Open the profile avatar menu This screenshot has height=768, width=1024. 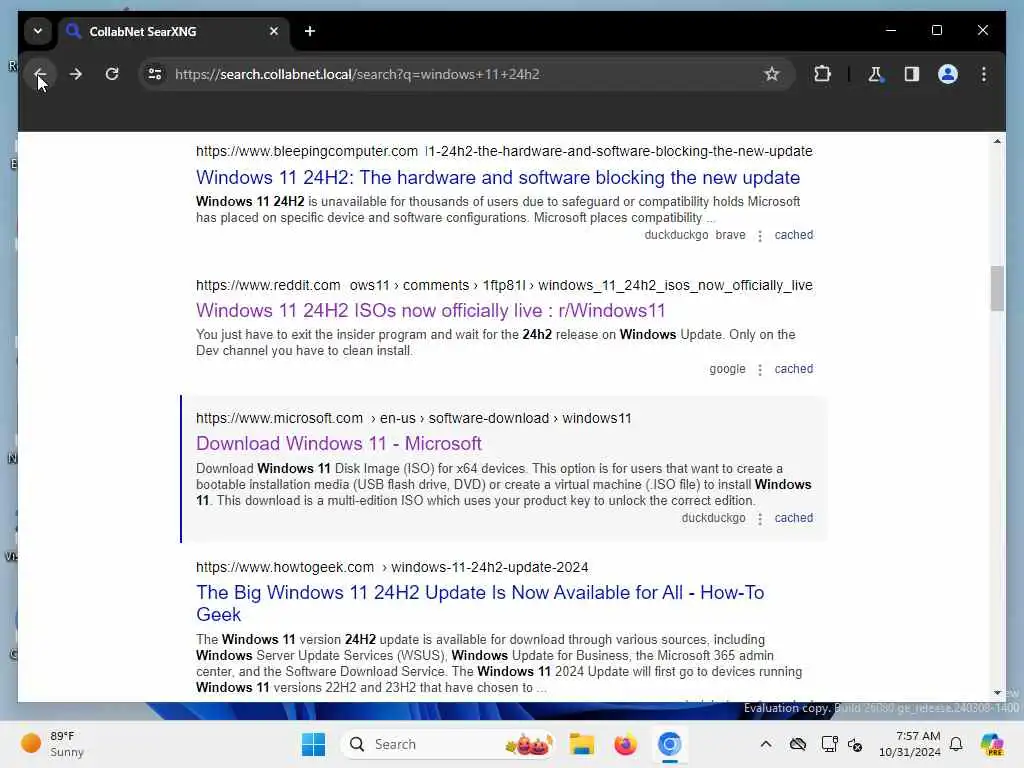948,74
